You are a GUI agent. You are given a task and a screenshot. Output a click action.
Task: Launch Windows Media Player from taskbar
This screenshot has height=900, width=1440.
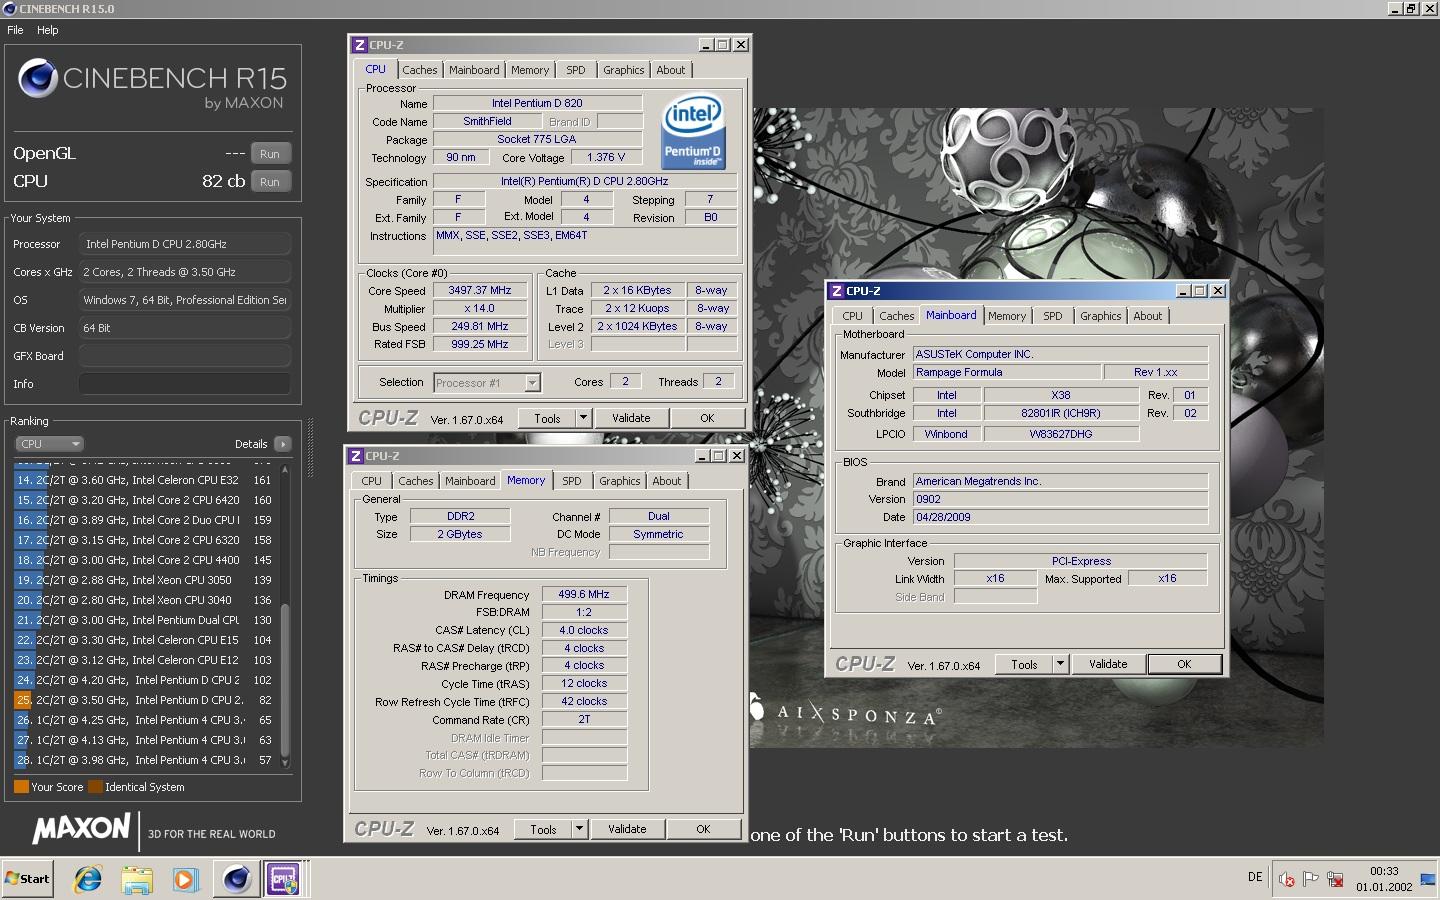[x=185, y=879]
